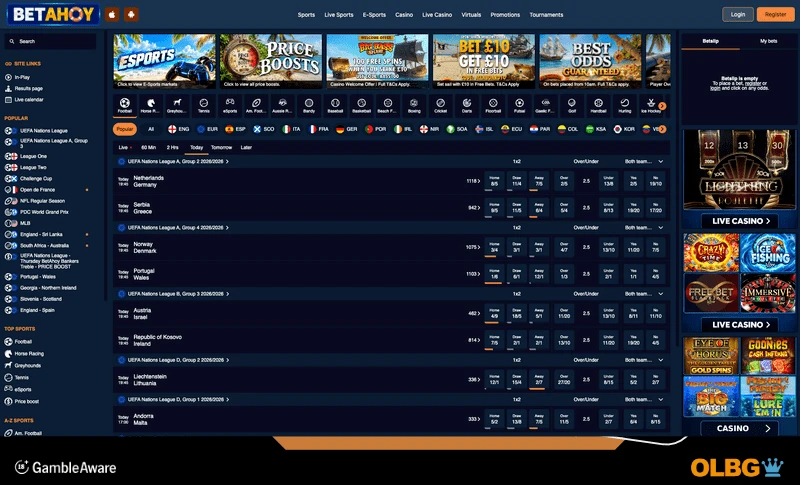Select the Football sport icon
800x485 pixels.
tap(124, 106)
